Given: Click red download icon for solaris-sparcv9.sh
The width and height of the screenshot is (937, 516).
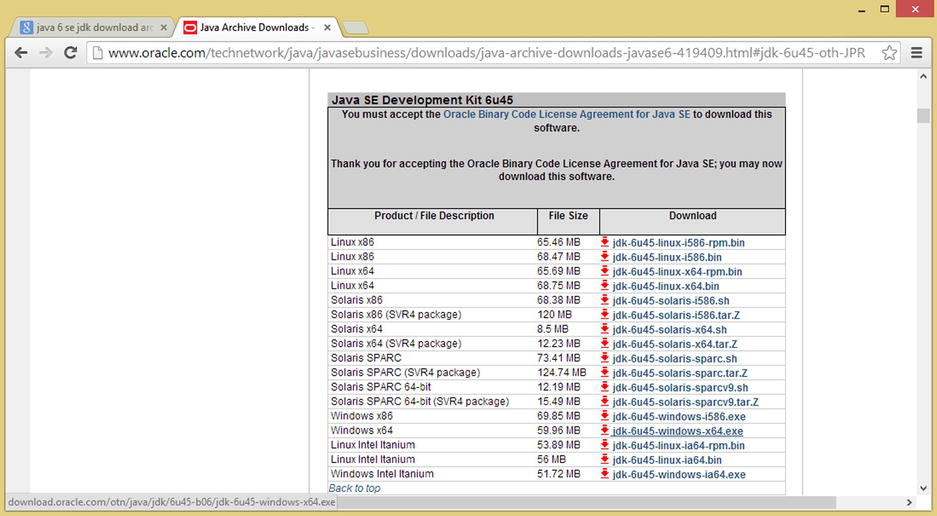Looking at the screenshot, I should [x=605, y=386].
